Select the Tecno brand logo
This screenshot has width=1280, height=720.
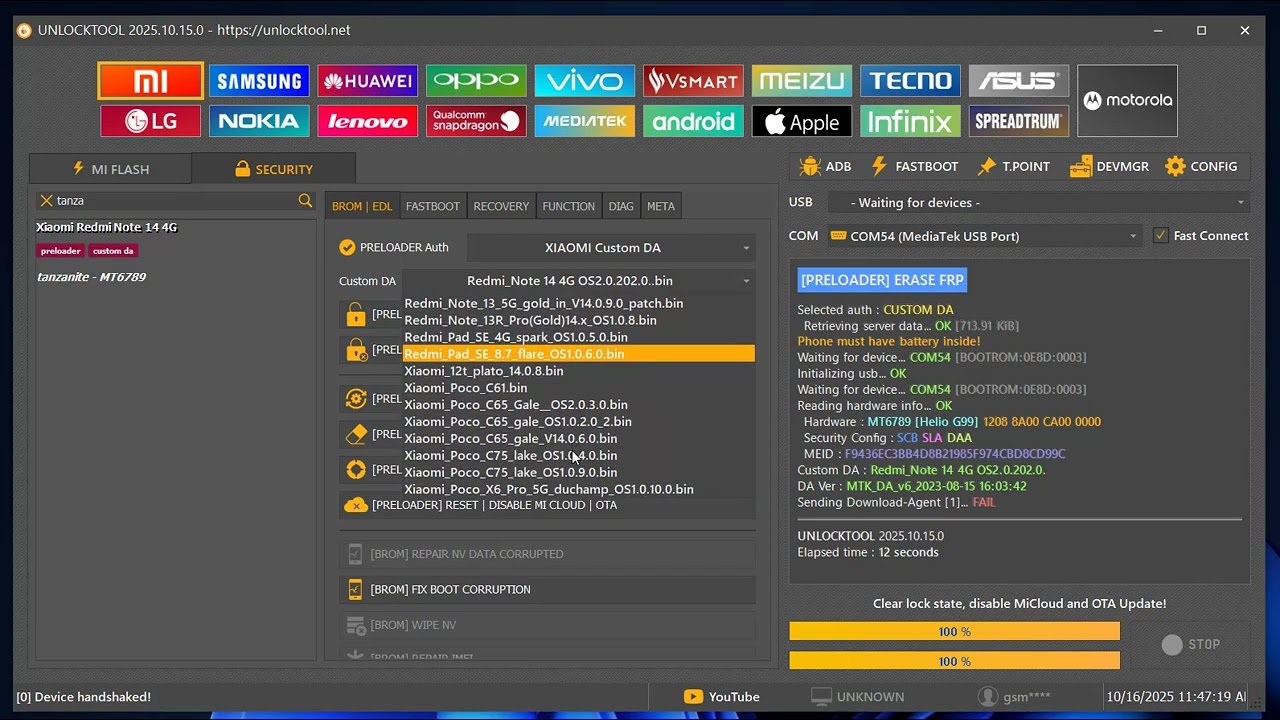click(x=910, y=81)
